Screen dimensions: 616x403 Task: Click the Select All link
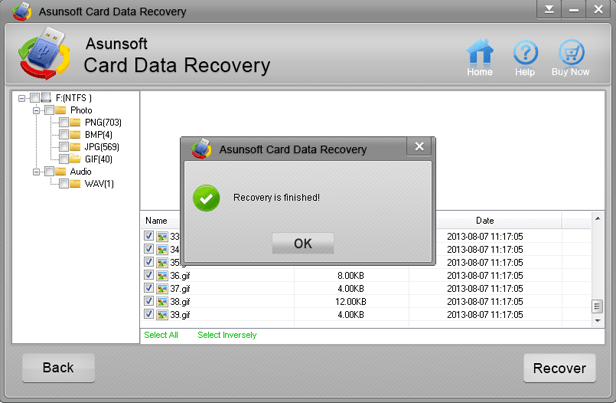tap(161, 335)
